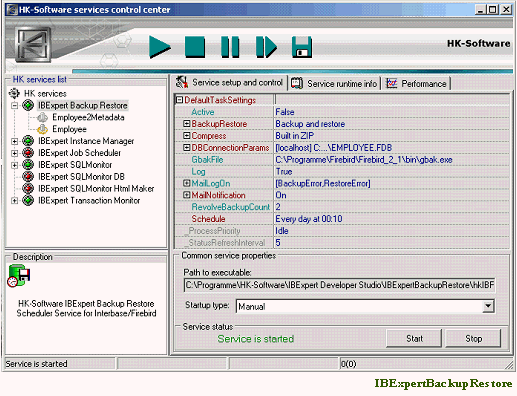This screenshot has width=517, height=396.
Task: Click the Save floppy disk toolbar icon
Action: 302,47
